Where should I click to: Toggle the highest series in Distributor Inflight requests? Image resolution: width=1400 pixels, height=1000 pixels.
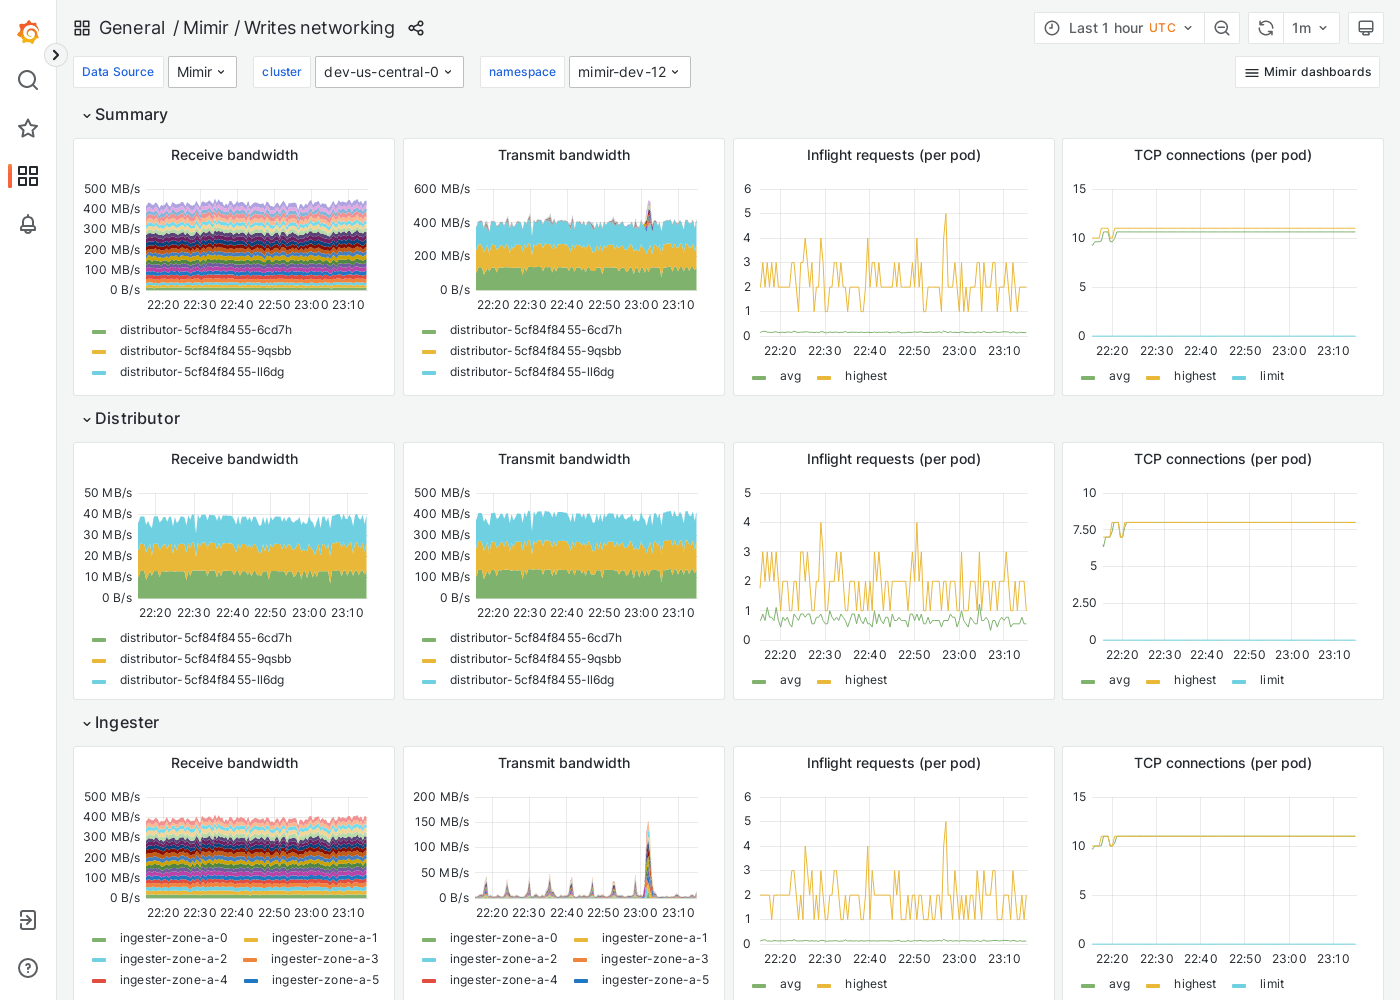click(x=866, y=679)
